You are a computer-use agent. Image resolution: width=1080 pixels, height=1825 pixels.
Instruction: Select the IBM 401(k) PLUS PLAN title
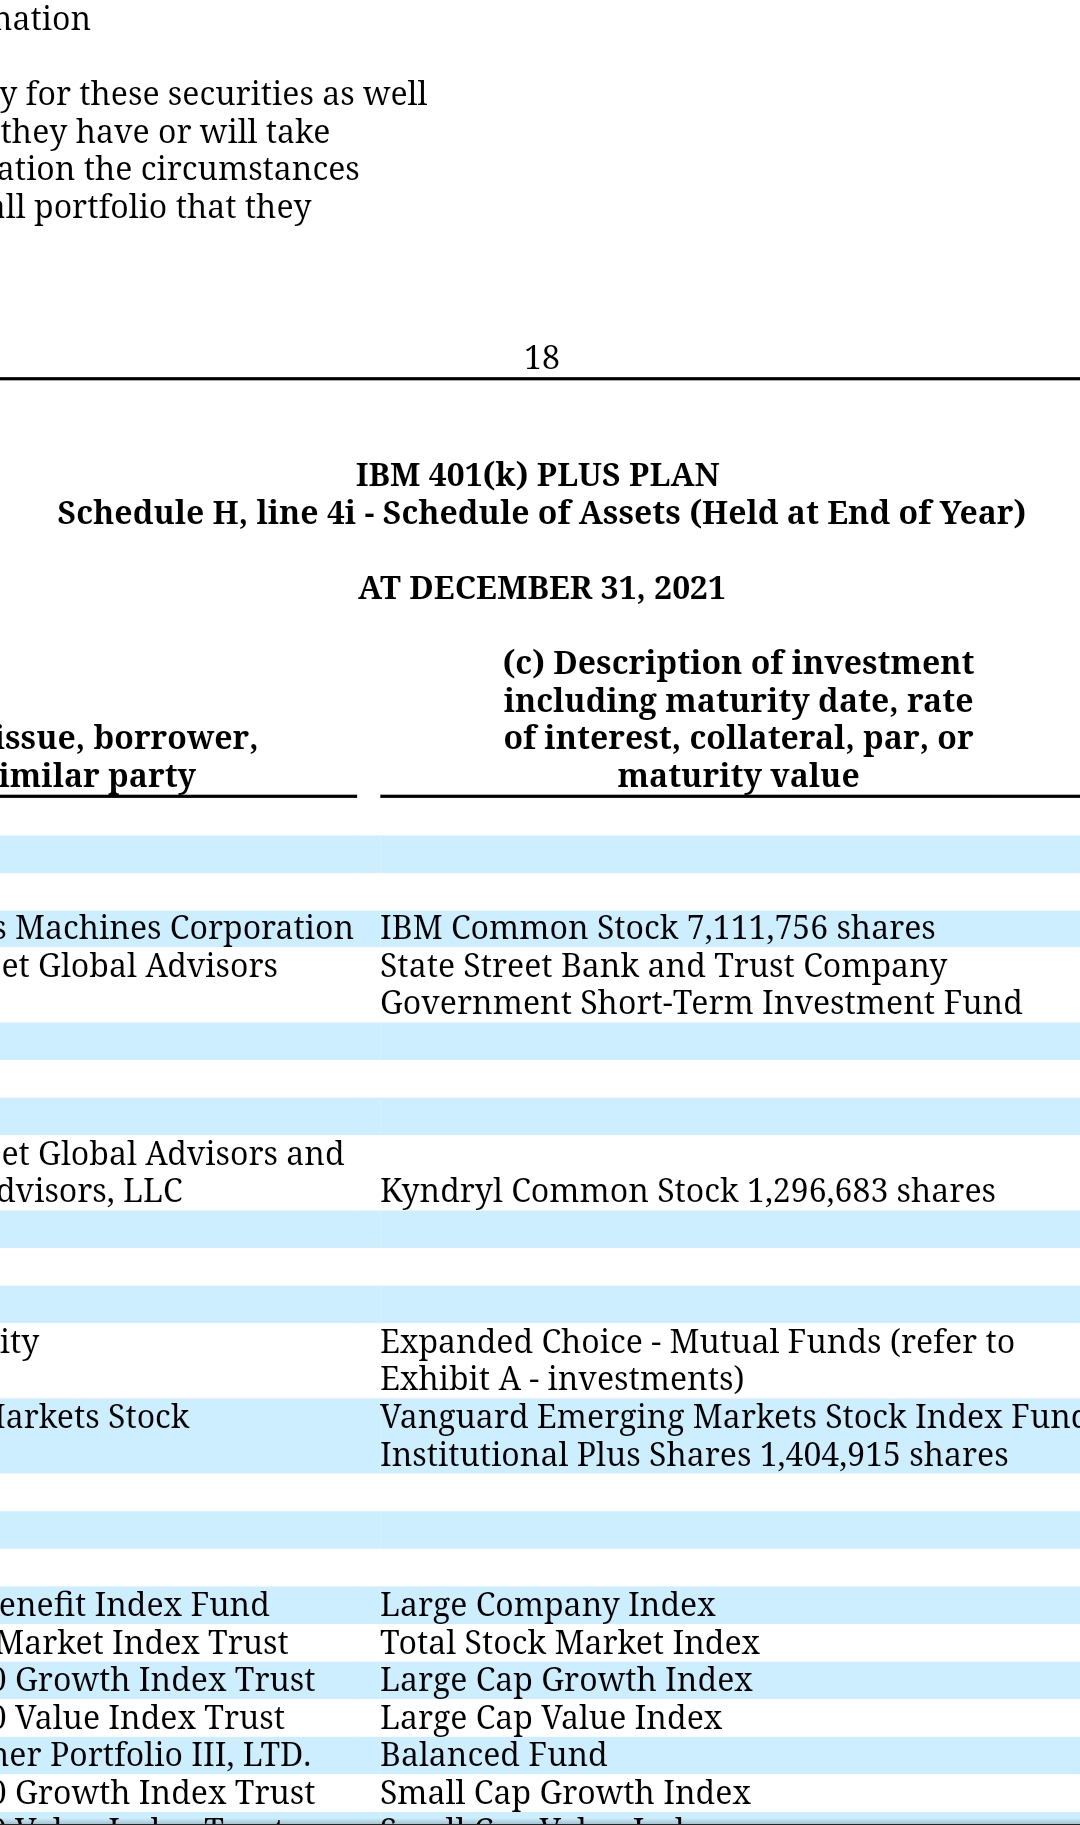point(538,474)
